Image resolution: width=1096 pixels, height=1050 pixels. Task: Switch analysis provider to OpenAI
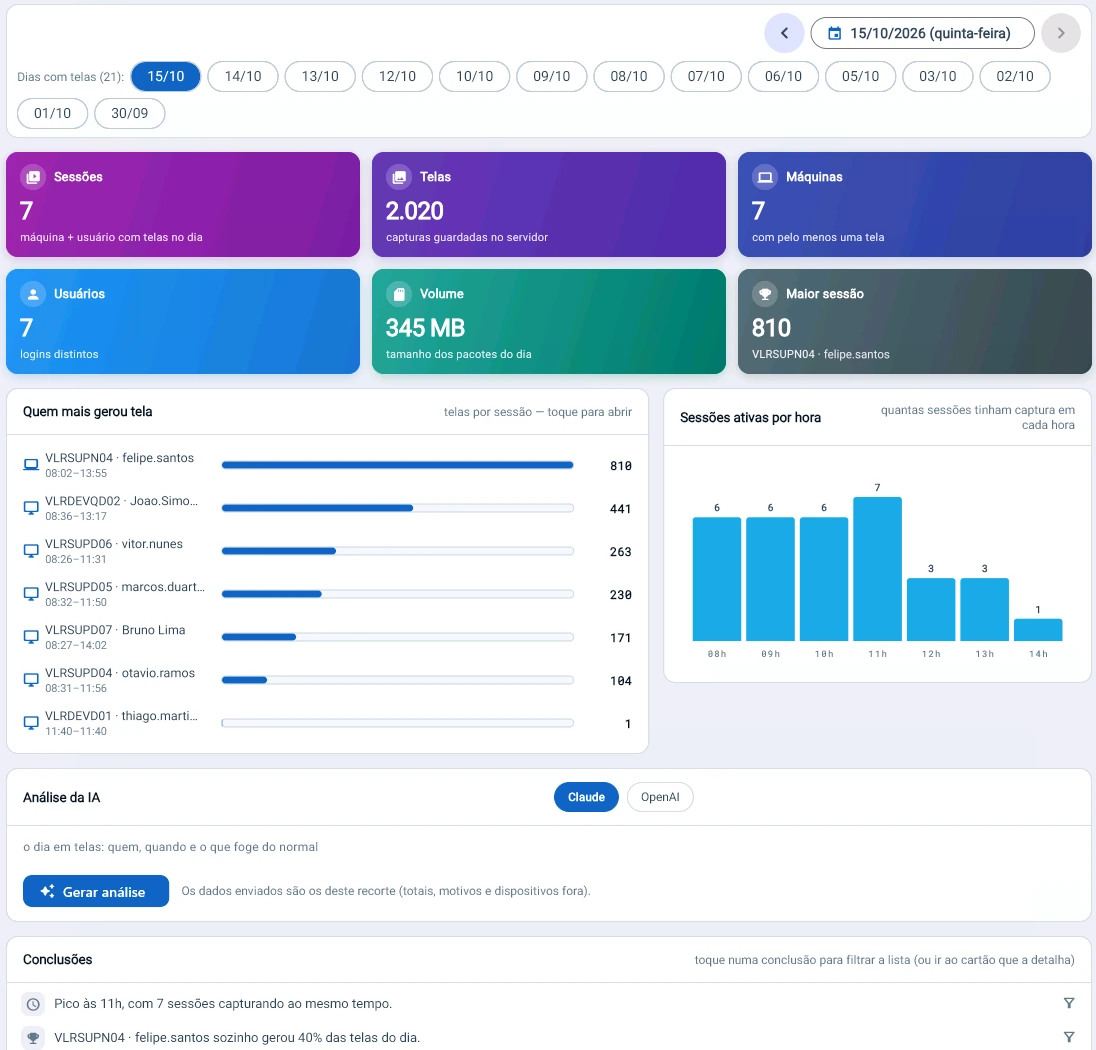point(660,797)
